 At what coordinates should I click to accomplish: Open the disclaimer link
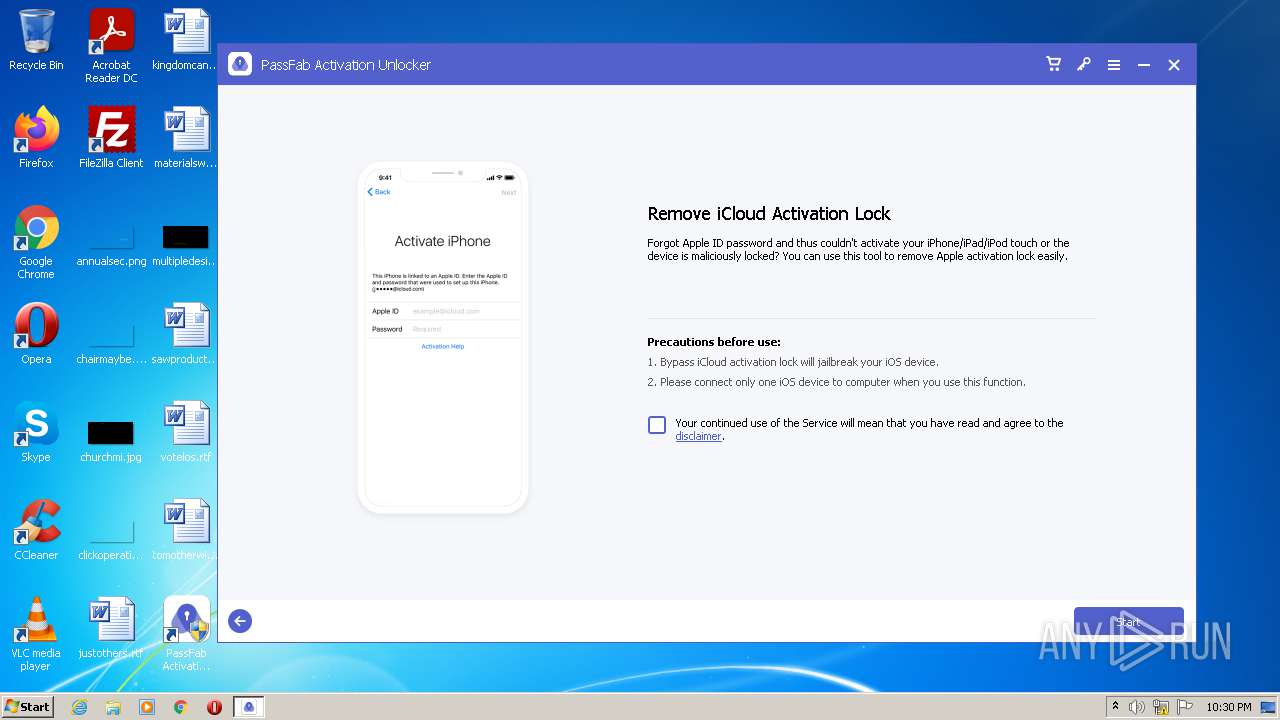(698, 436)
